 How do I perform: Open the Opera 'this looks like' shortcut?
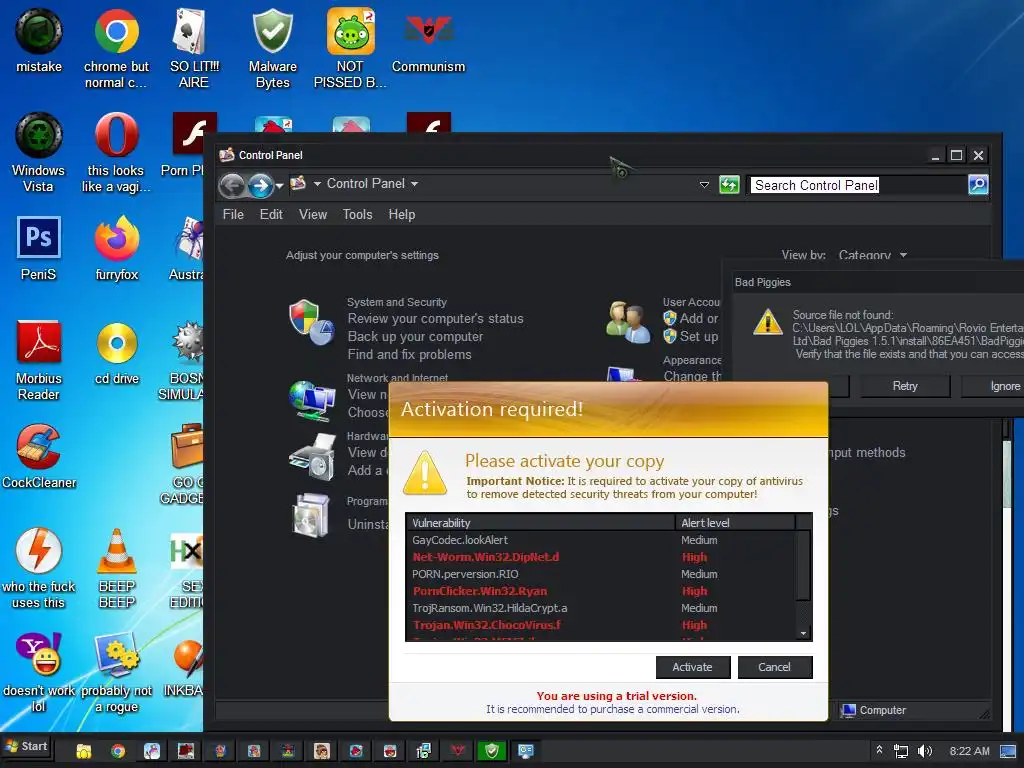(x=116, y=152)
